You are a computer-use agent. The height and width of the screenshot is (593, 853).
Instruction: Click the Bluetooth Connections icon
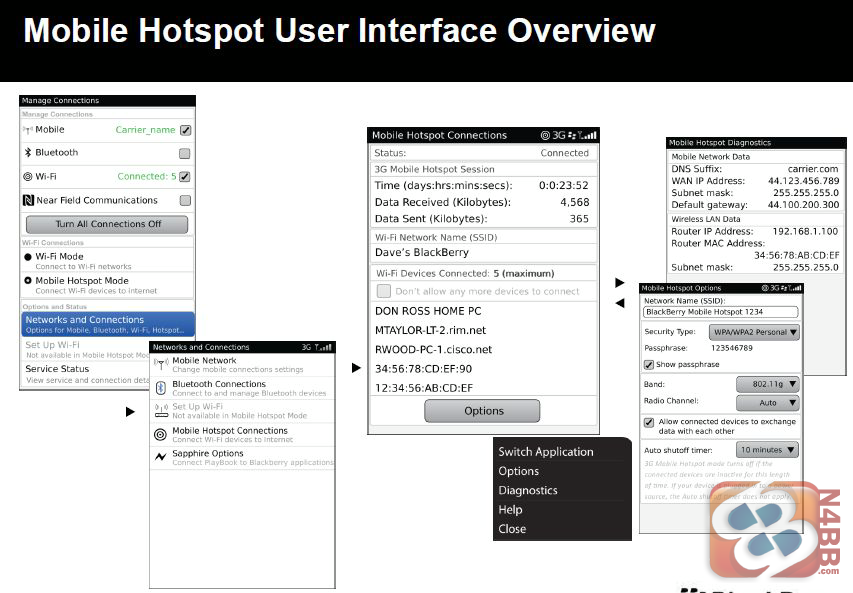[160, 388]
